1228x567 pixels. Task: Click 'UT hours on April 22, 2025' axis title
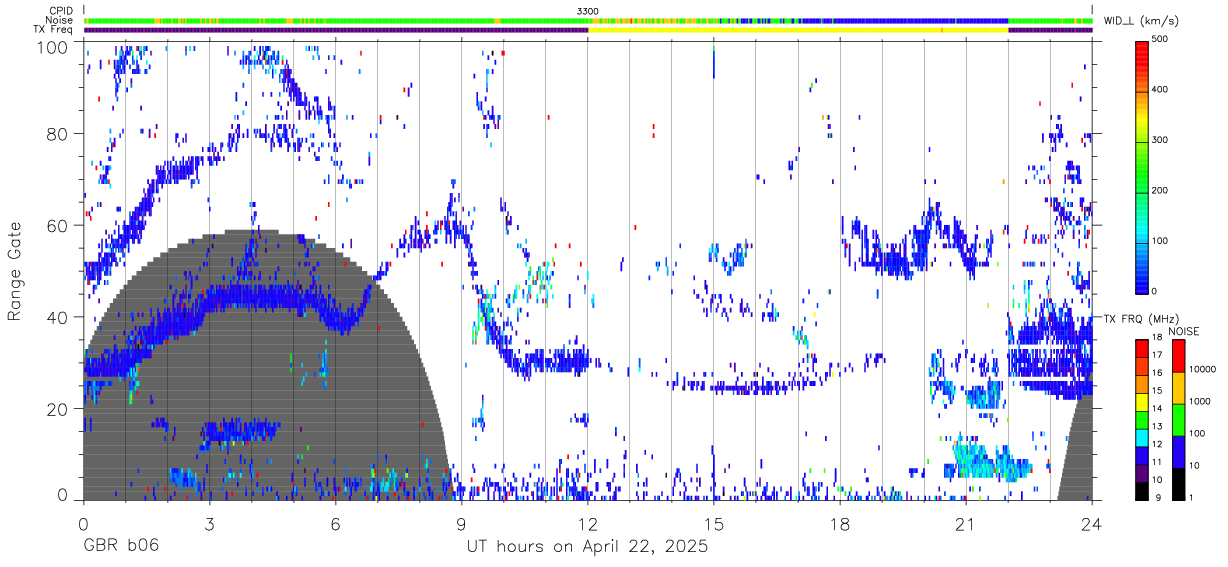click(x=588, y=547)
